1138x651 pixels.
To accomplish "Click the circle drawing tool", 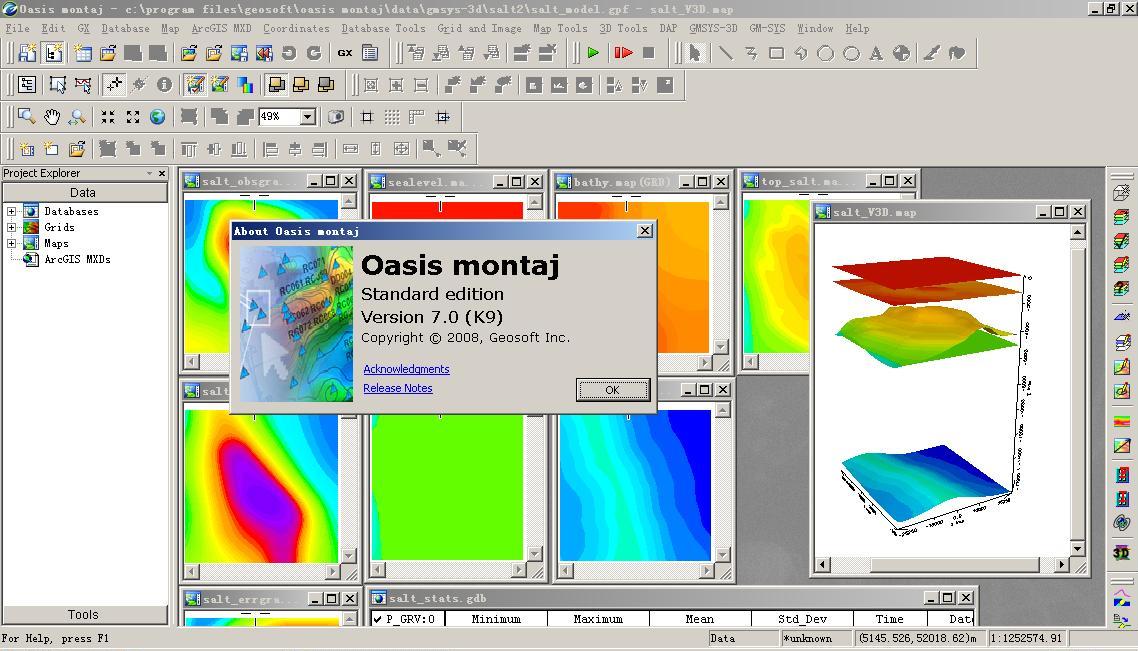I will tap(825, 53).
